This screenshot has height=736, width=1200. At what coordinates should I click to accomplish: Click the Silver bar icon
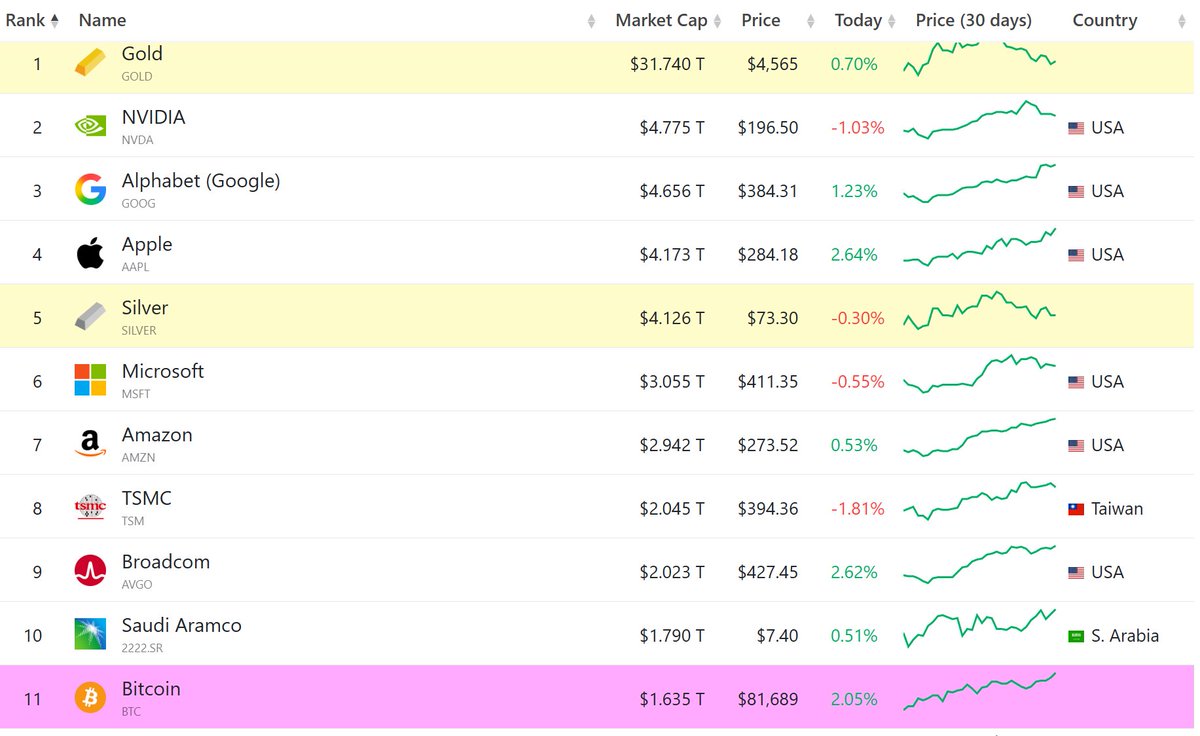(89, 317)
